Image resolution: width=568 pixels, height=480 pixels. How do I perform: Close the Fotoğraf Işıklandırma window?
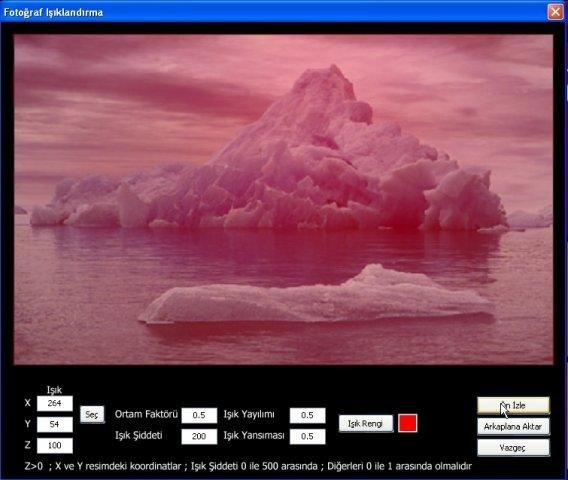[555, 12]
